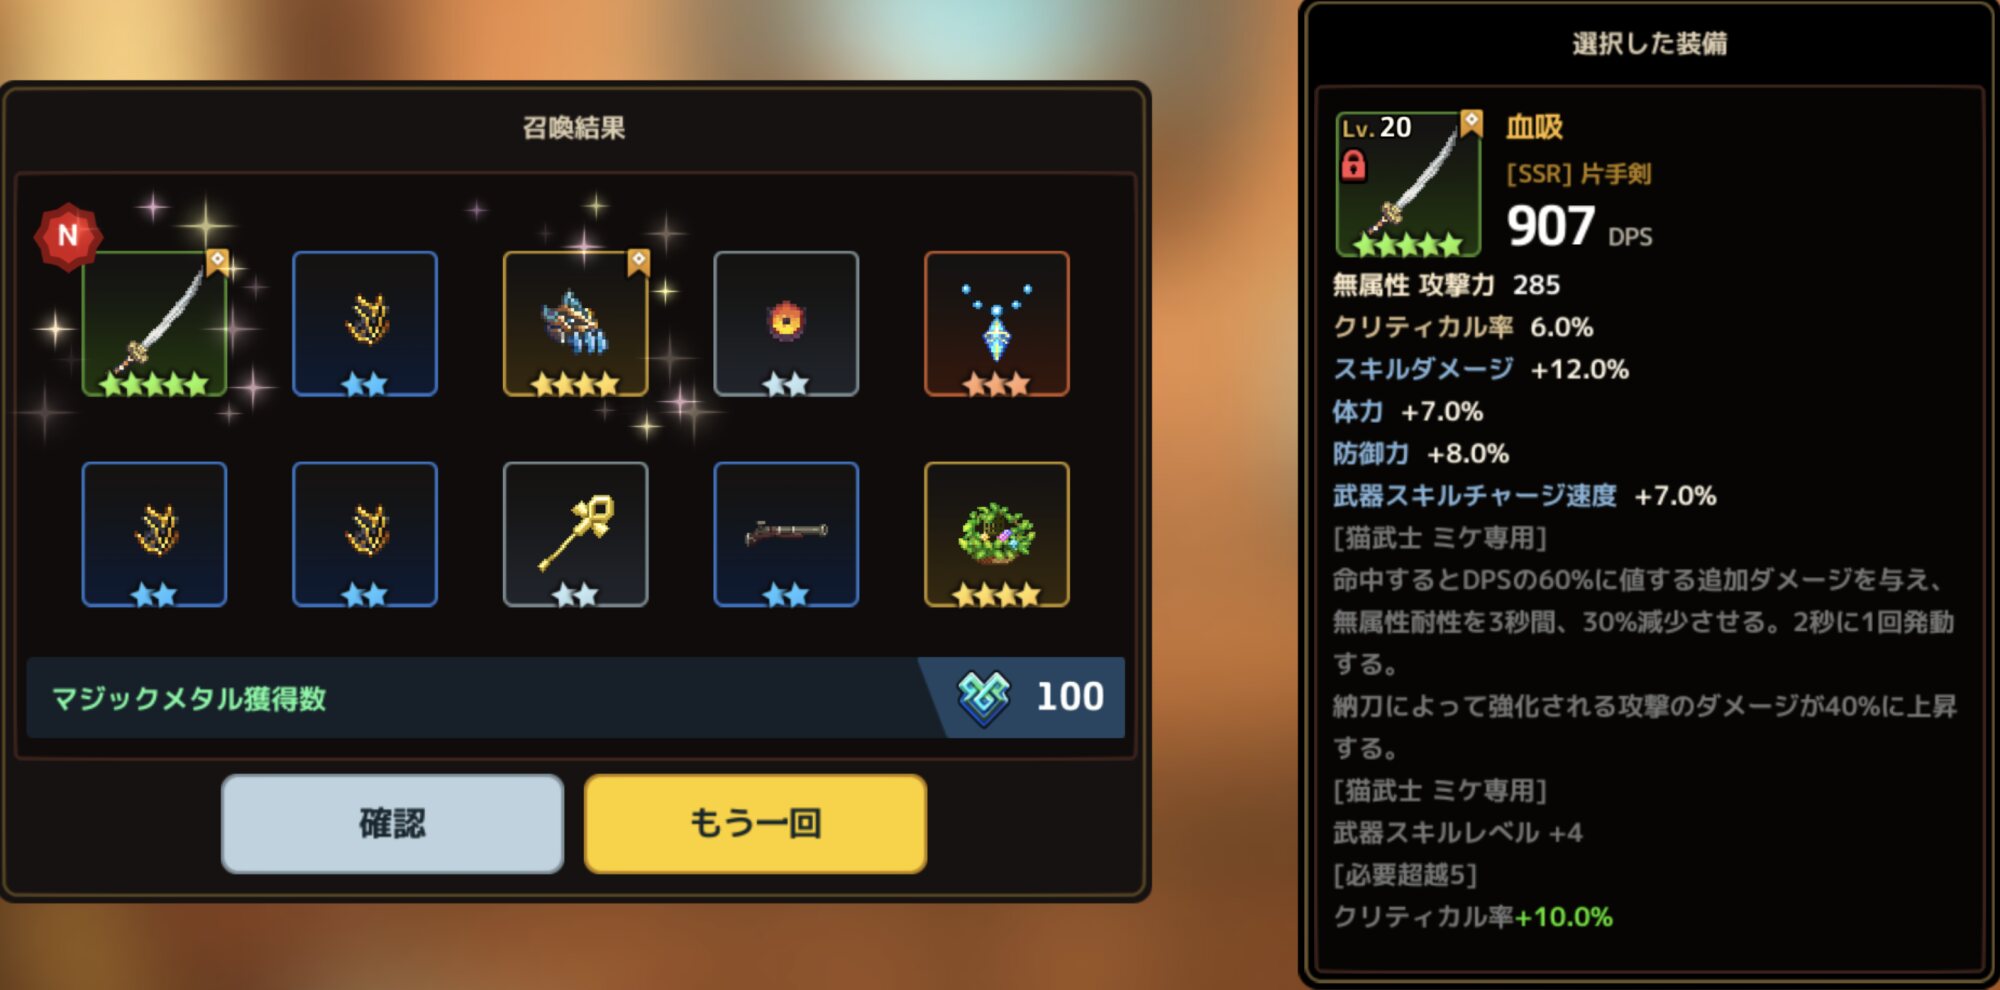Click the マジックメタル獲得数 bar
This screenshot has width=2000, height=990.
click(x=575, y=698)
